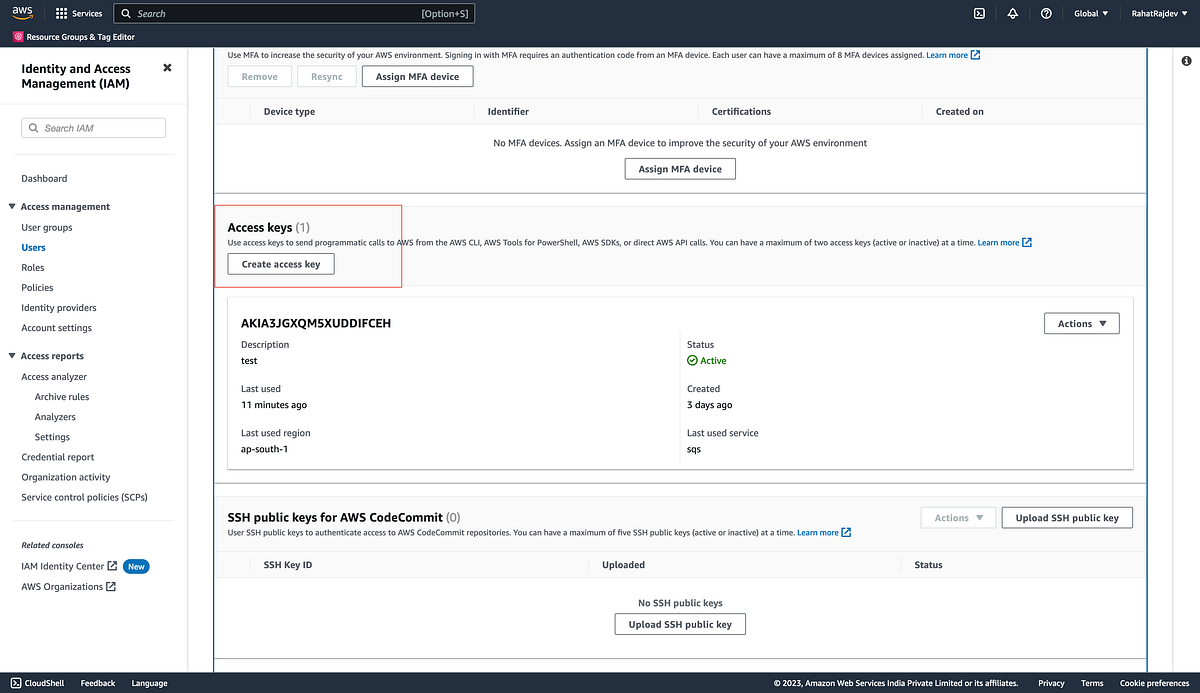Click Upload SSH public key
1200x693 pixels.
point(1066,517)
